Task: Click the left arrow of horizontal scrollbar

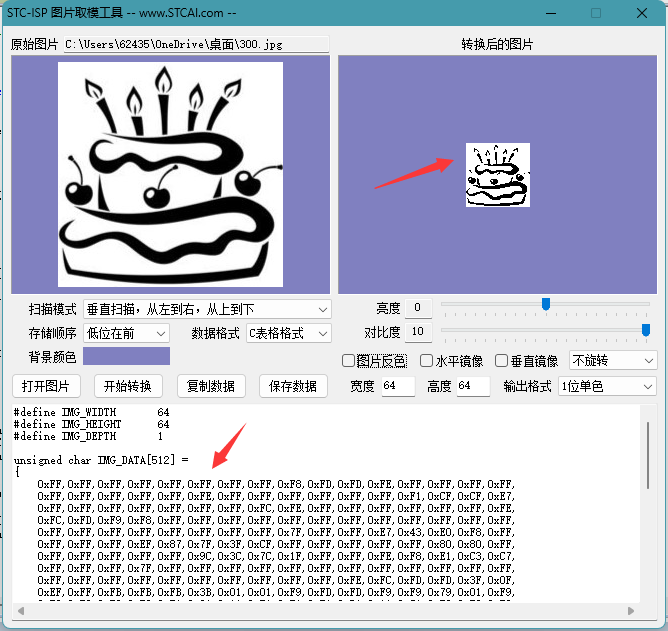Action: pyautogui.click(x=20, y=611)
